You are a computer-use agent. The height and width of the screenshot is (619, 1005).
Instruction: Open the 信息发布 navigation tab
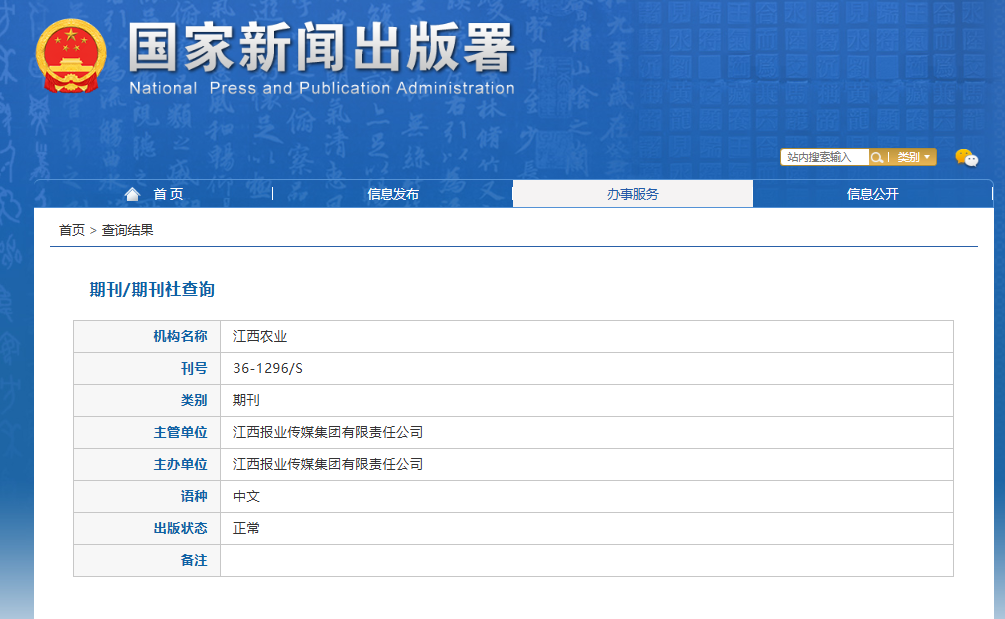point(393,194)
